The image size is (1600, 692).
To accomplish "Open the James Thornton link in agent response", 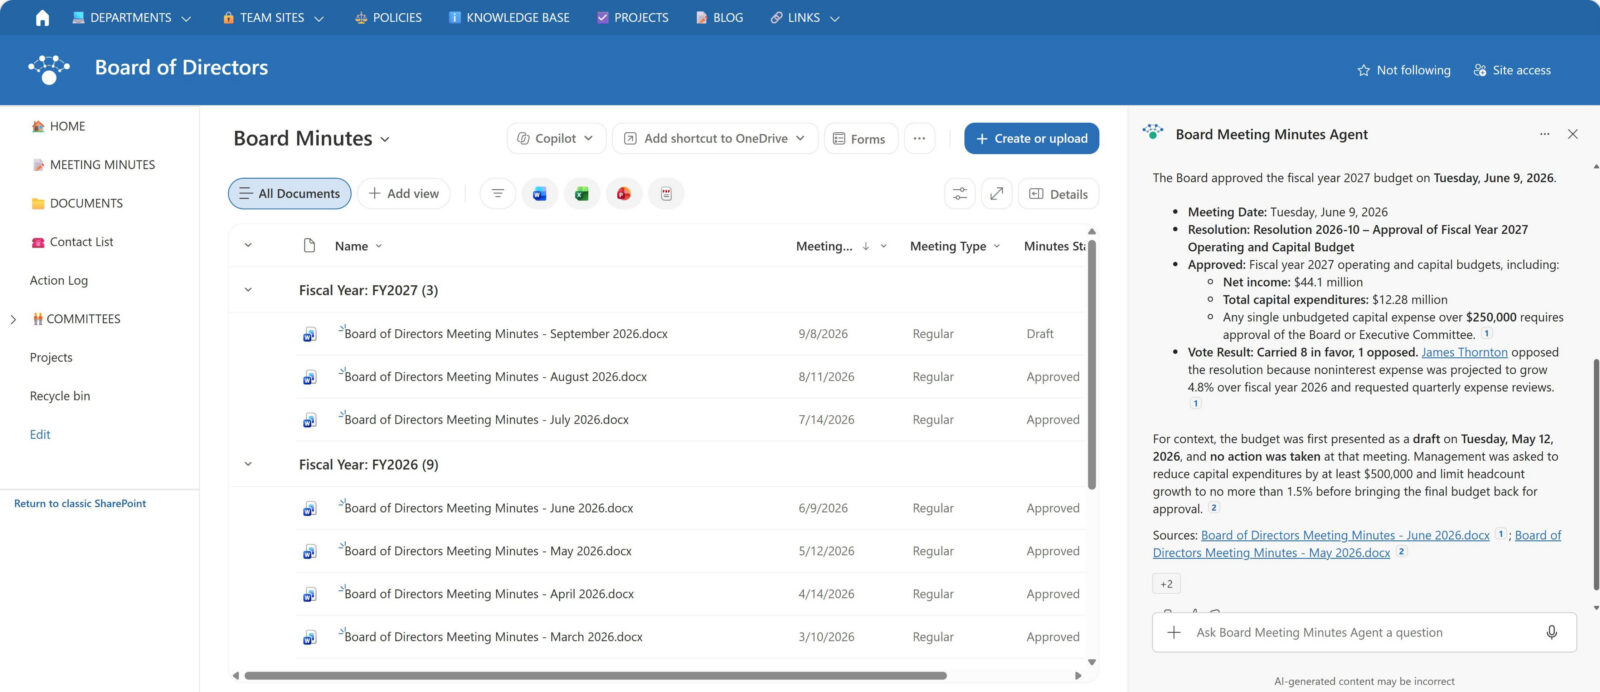I will 1464,353.
